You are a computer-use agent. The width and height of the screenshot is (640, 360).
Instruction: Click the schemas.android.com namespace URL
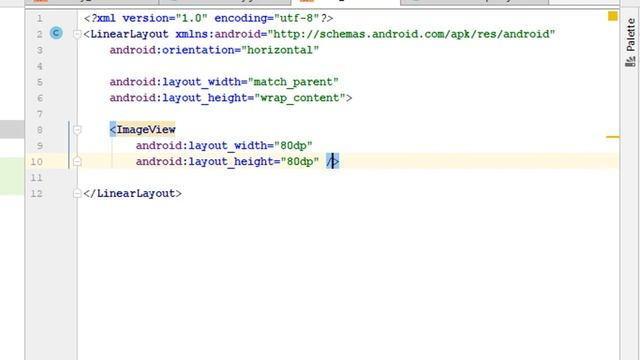point(411,34)
